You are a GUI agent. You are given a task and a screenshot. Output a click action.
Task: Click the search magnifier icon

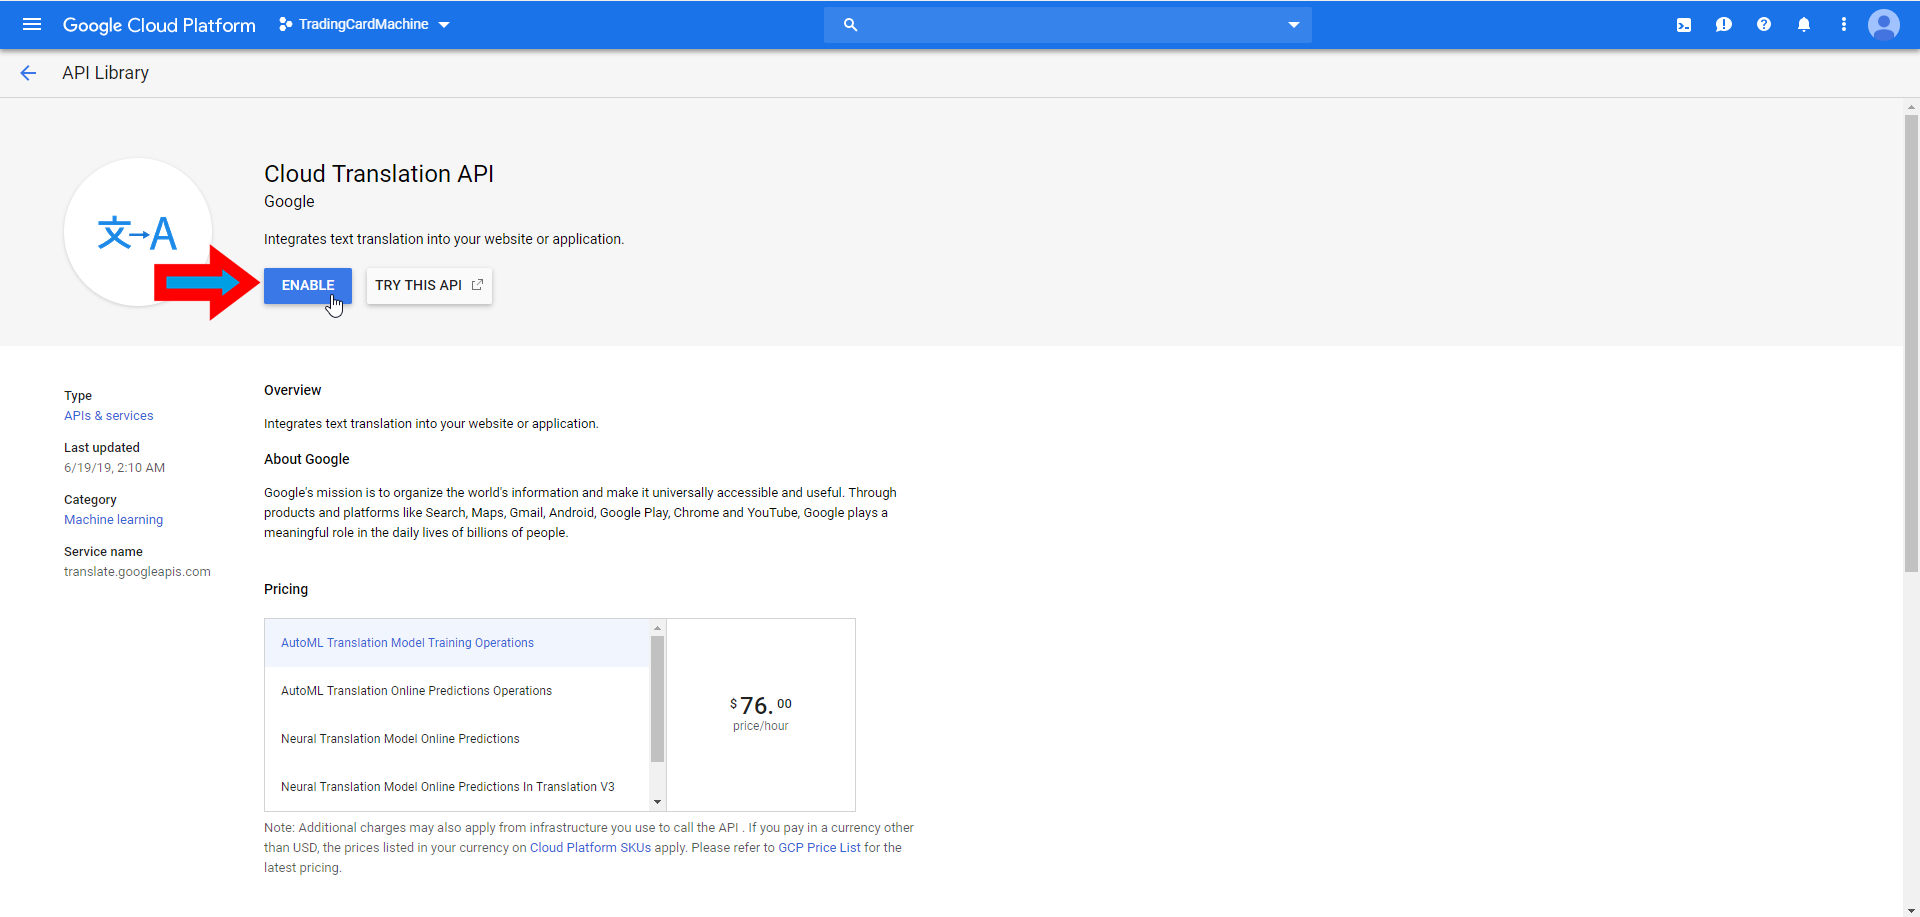850,25
